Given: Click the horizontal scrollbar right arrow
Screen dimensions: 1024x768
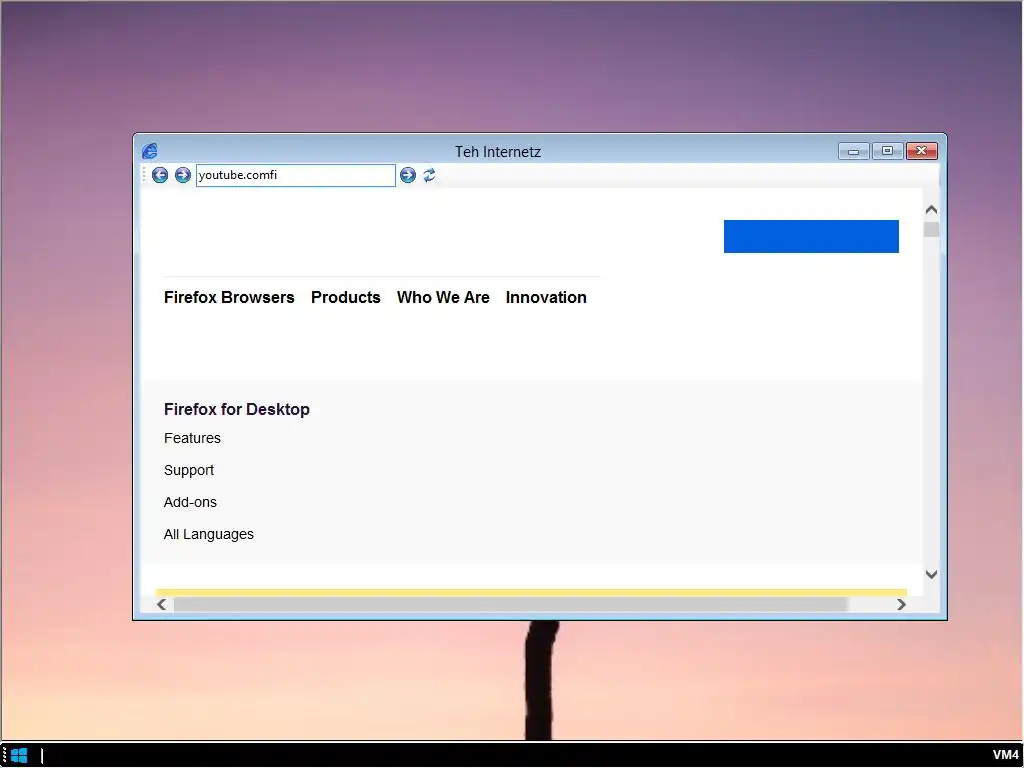Looking at the screenshot, I should tap(901, 605).
